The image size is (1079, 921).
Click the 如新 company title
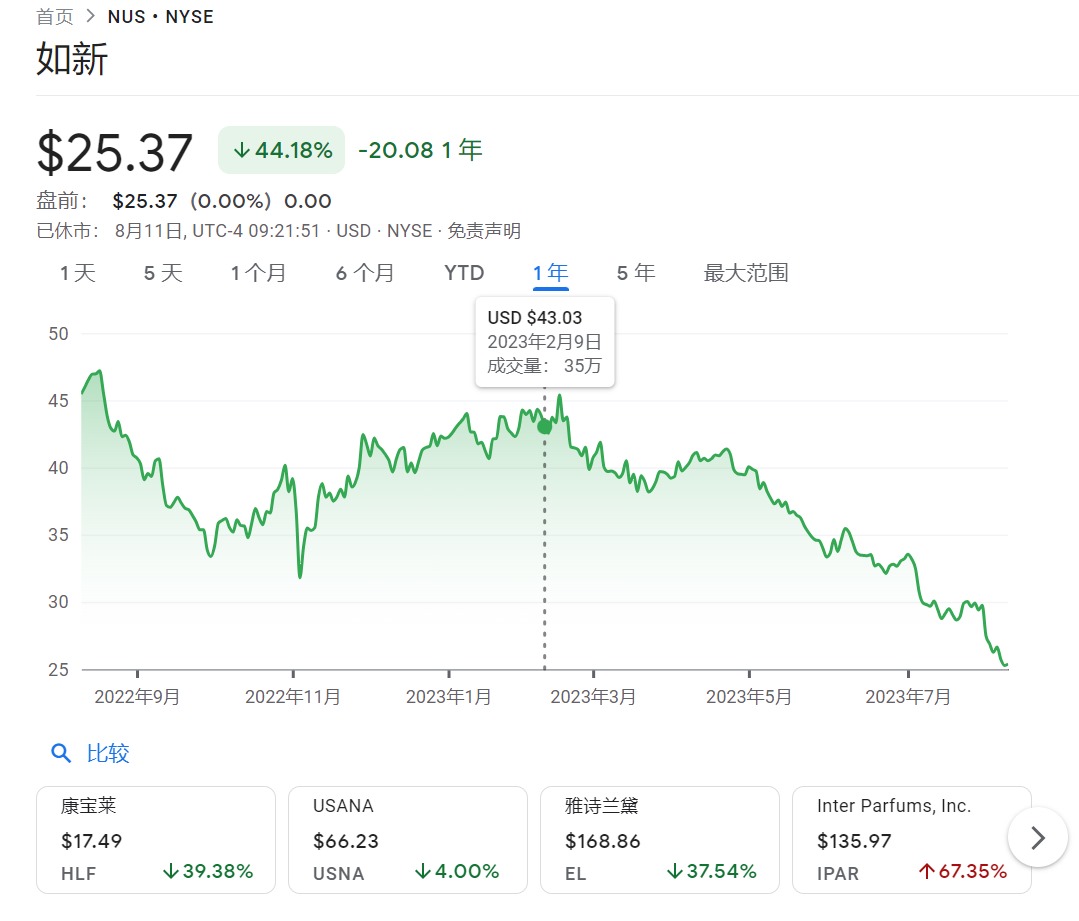72,59
